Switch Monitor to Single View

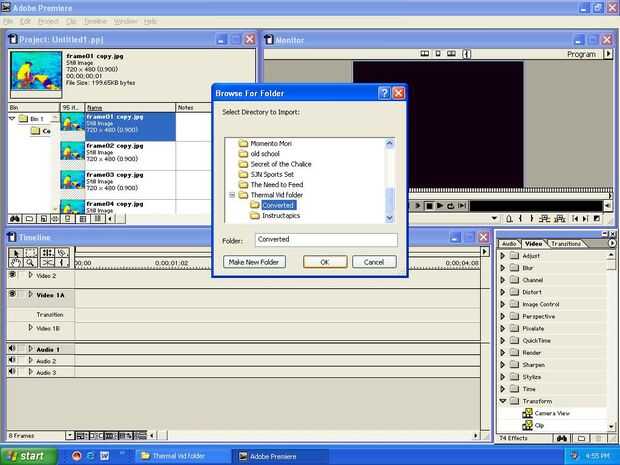coord(438,53)
